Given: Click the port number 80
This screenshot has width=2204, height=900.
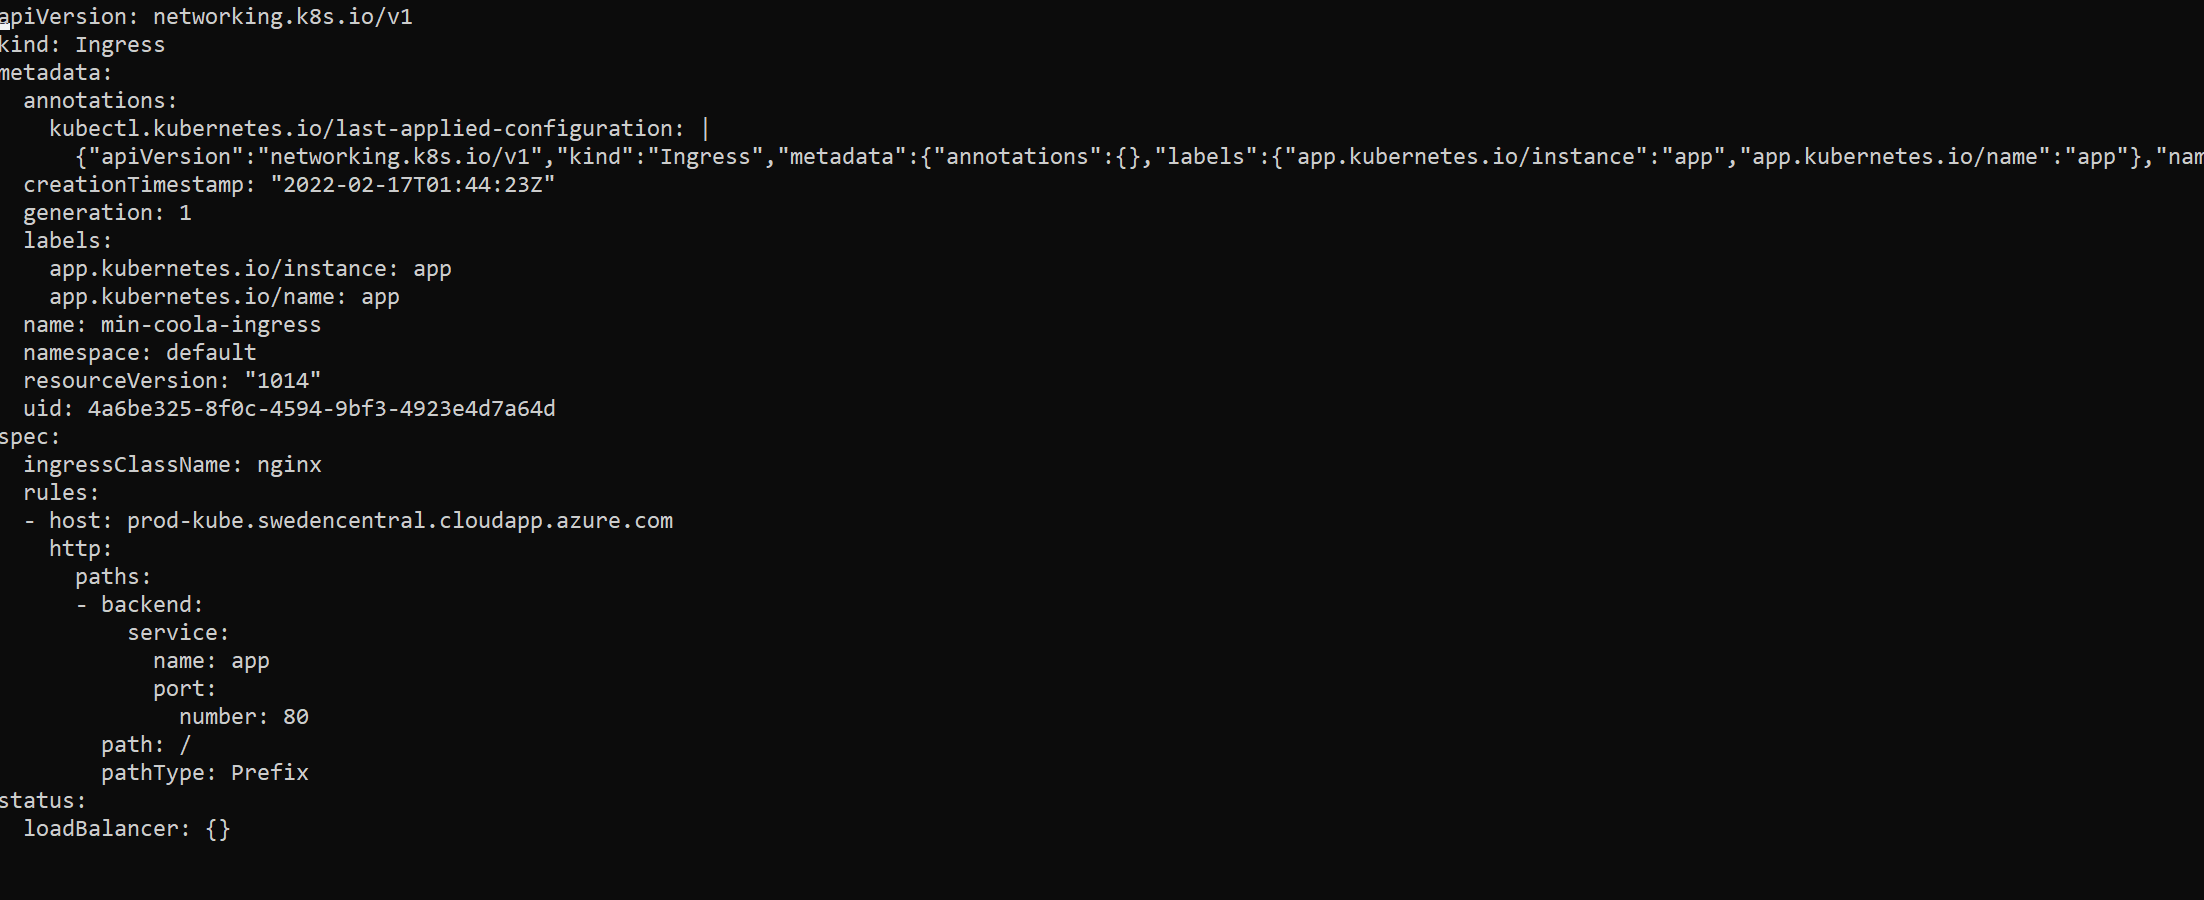Looking at the screenshot, I should 296,717.
